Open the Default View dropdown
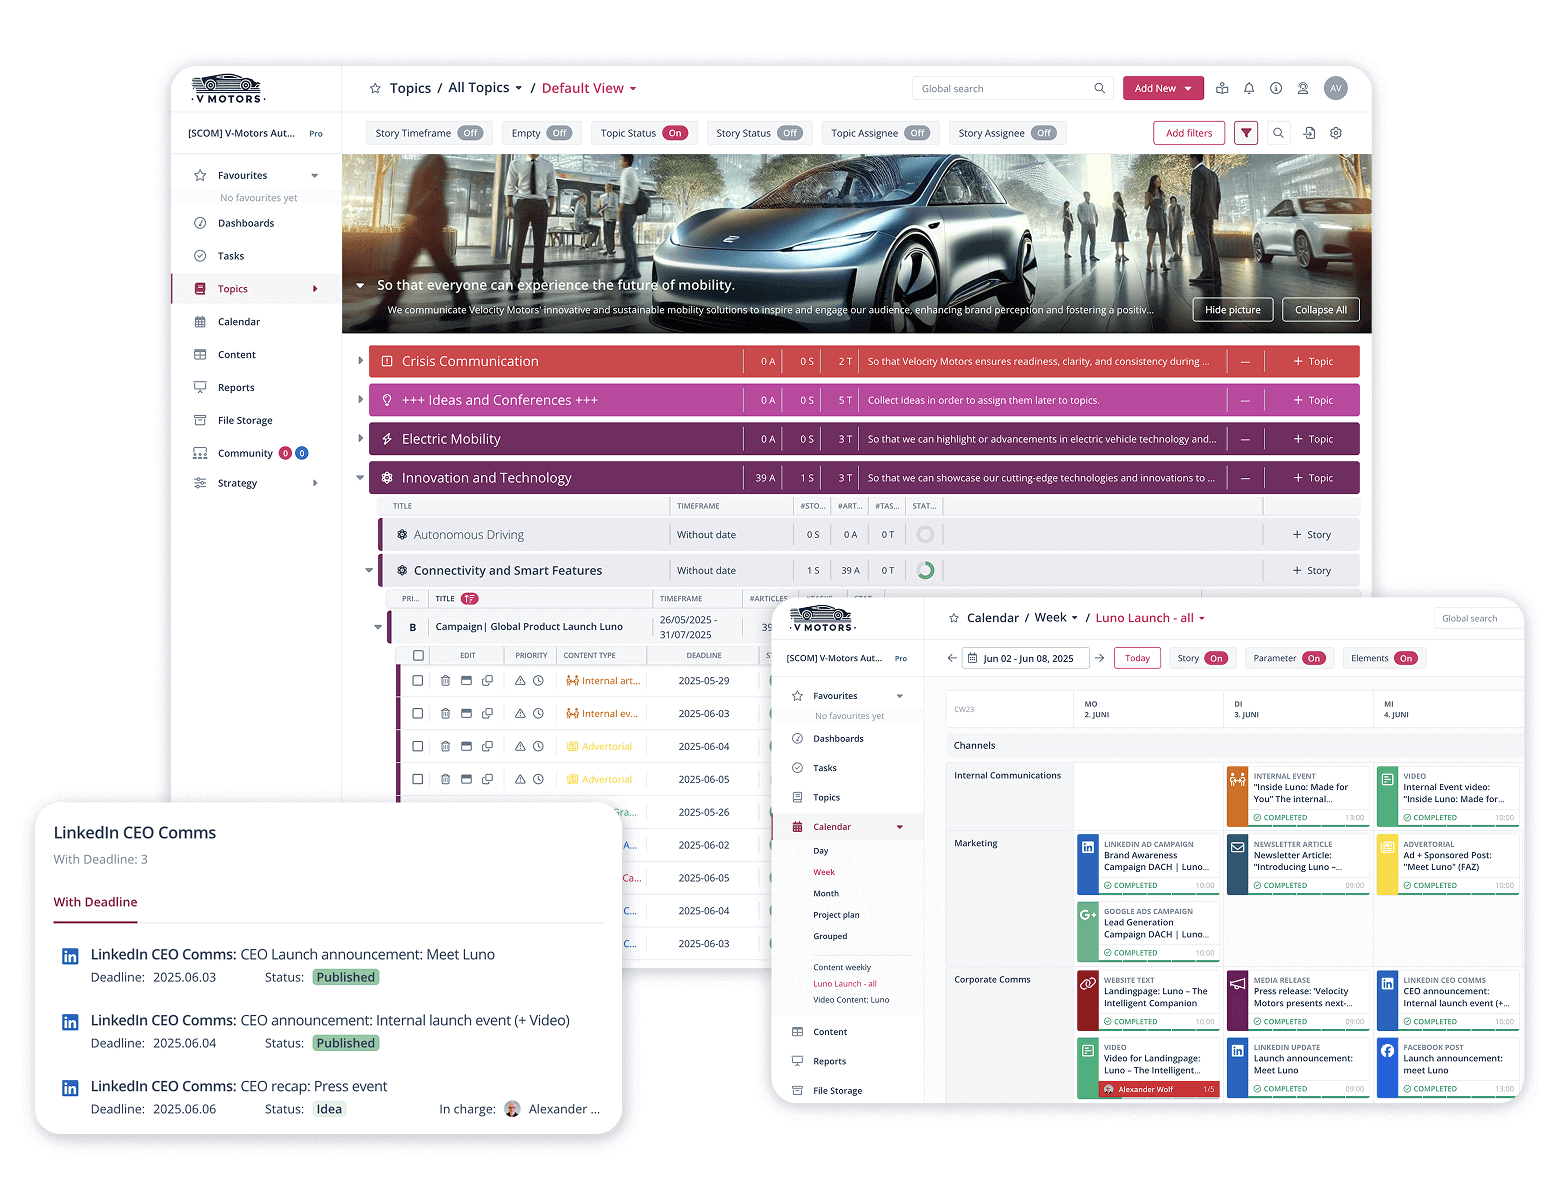This screenshot has width=1560, height=1200. pyautogui.click(x=588, y=88)
